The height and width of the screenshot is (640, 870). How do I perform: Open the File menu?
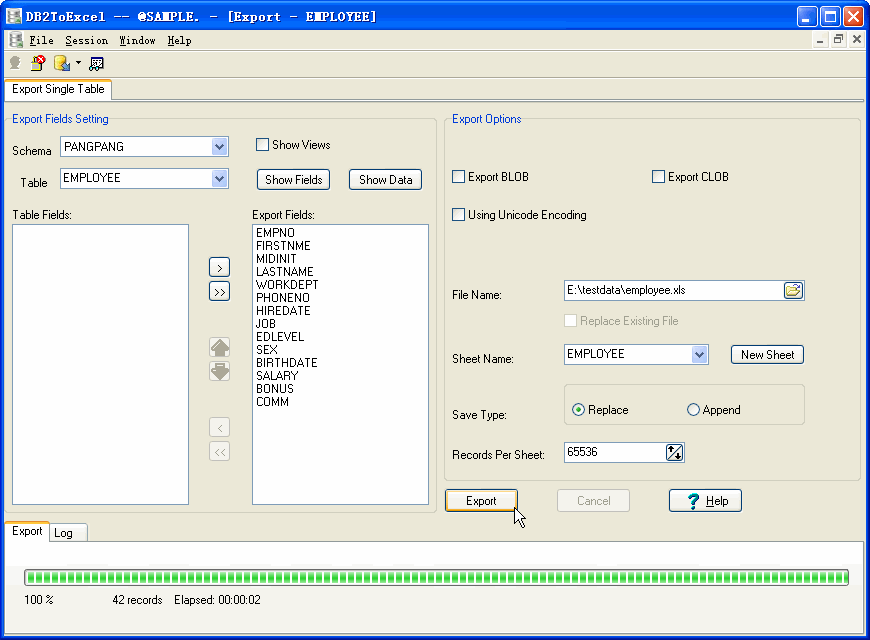click(x=42, y=41)
